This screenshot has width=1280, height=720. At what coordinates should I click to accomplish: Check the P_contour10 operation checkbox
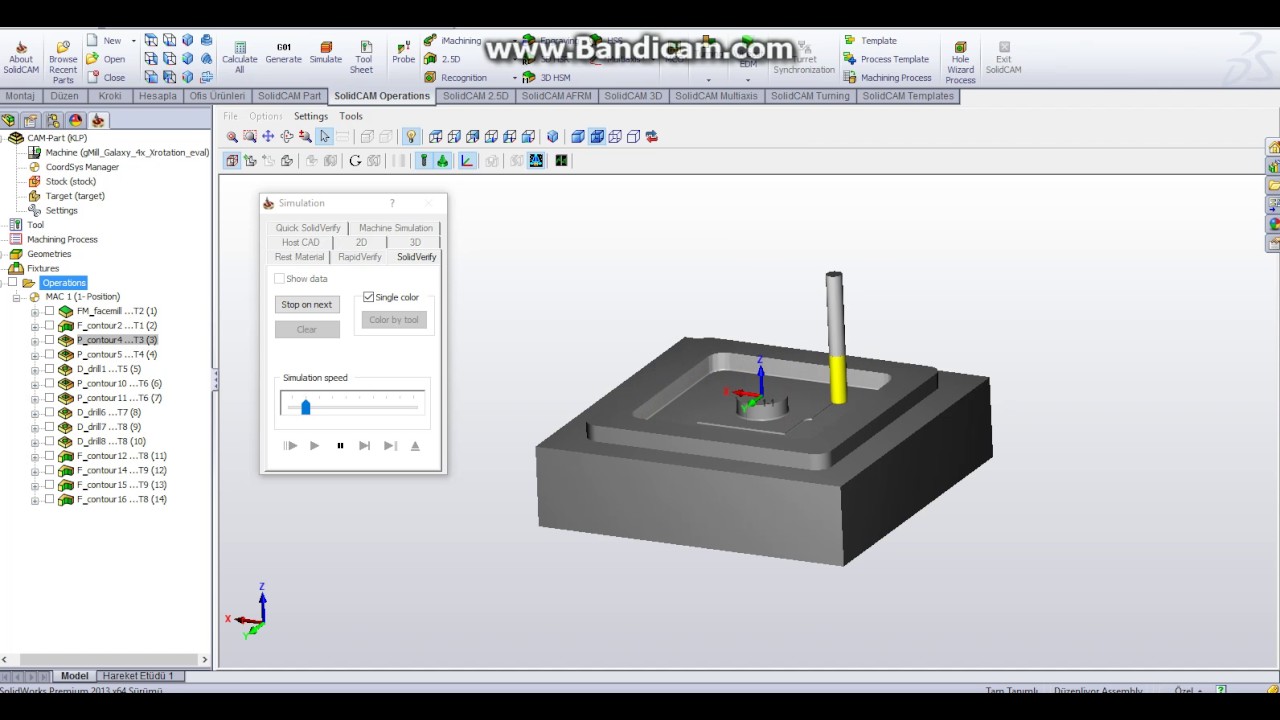(49, 383)
